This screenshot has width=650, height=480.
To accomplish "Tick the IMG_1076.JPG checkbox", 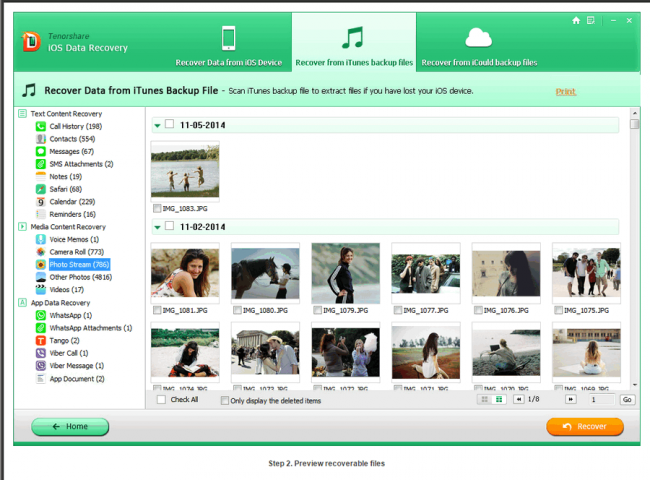I will (x=478, y=310).
